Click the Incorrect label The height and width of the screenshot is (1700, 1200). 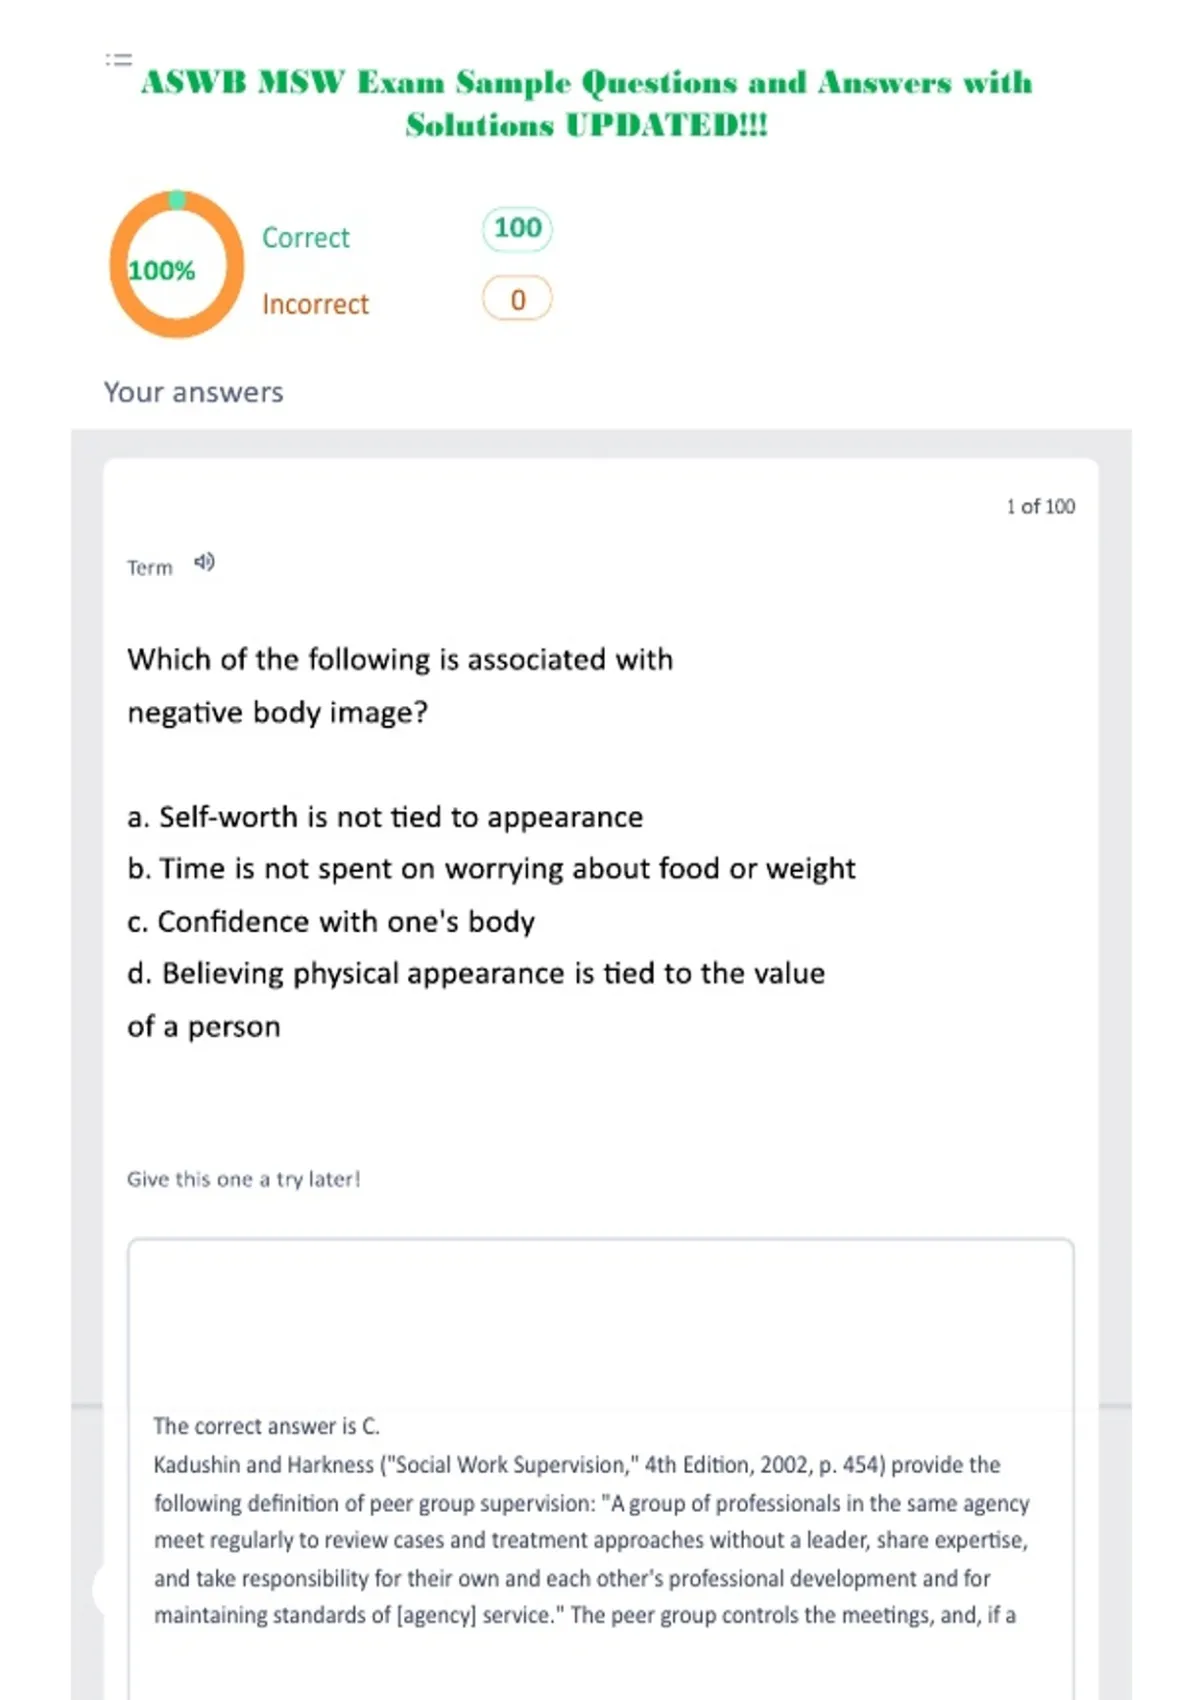[315, 304]
